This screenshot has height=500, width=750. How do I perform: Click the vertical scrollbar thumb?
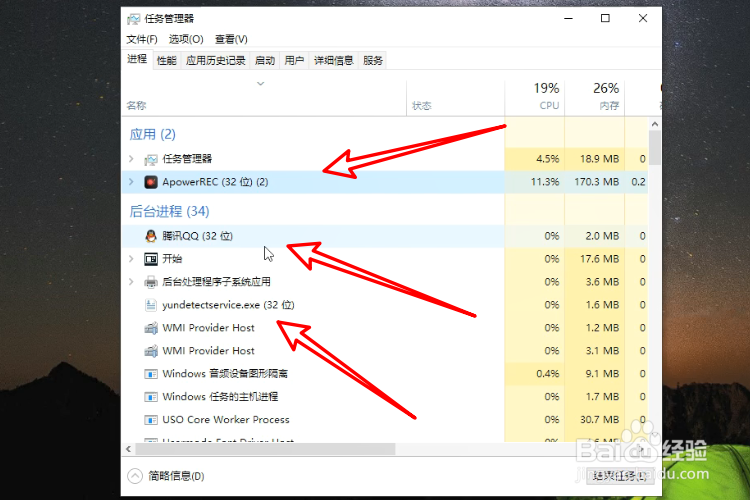655,147
